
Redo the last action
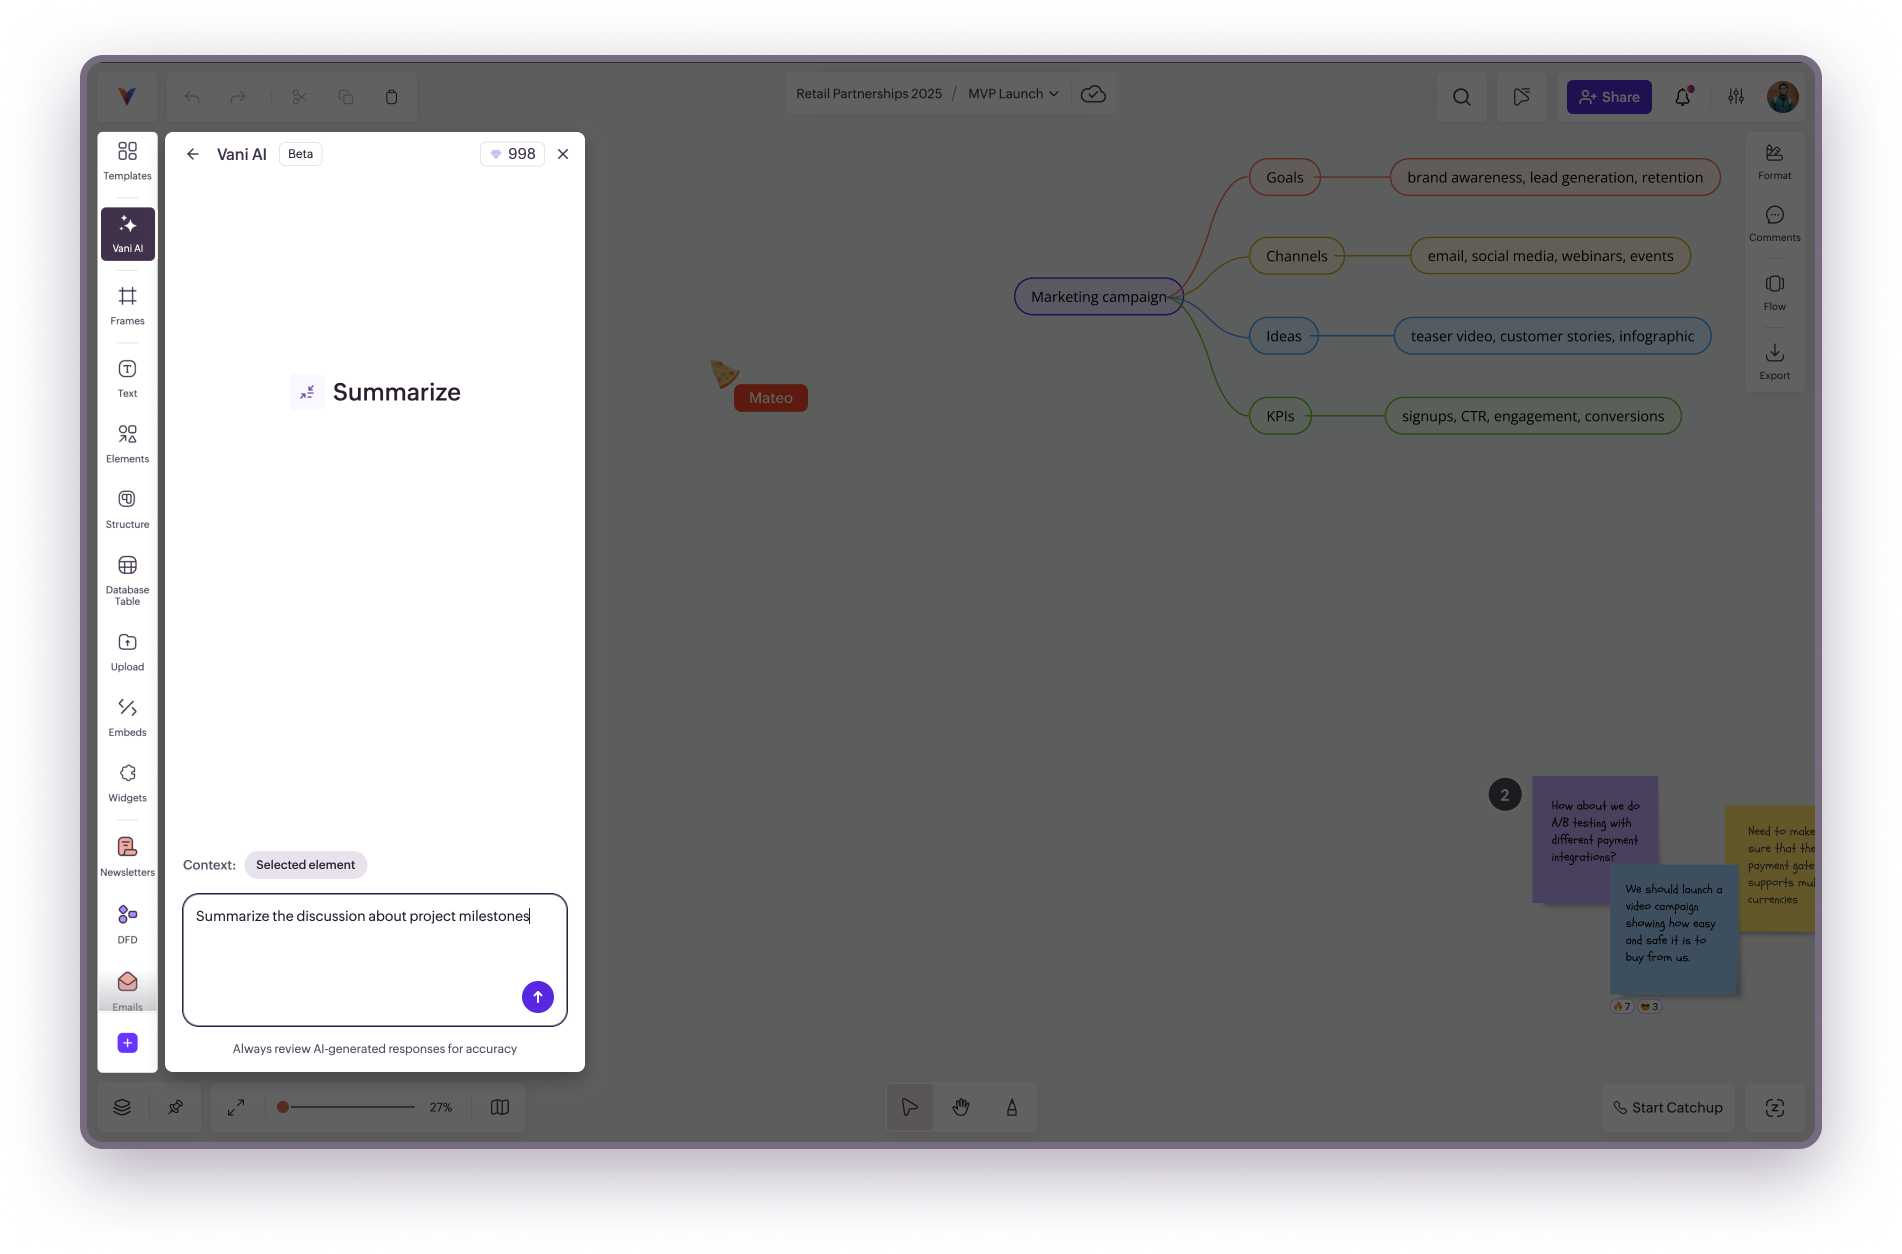pos(238,97)
